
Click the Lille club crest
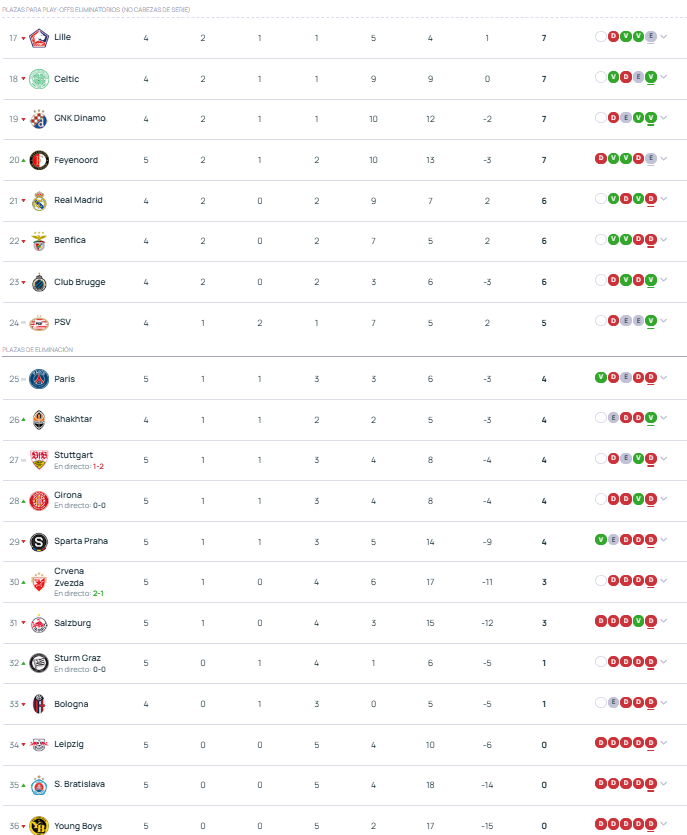pos(39,38)
